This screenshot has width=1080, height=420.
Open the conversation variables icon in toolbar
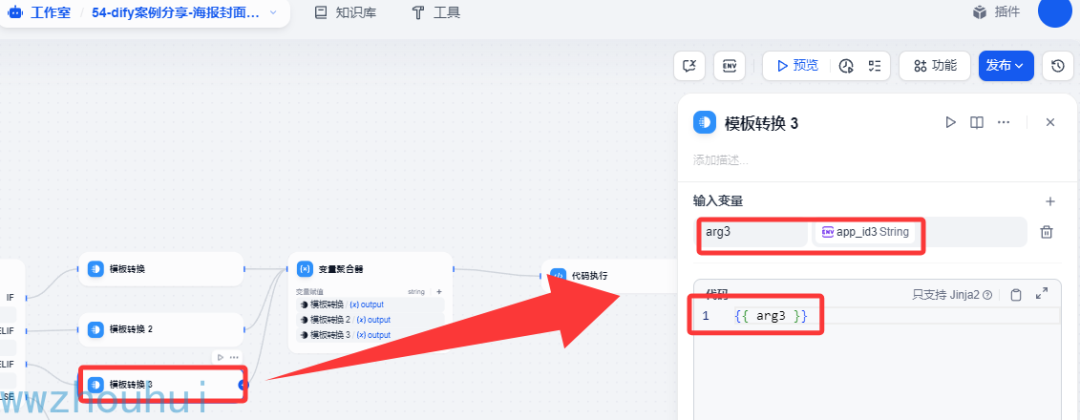pyautogui.click(x=689, y=66)
